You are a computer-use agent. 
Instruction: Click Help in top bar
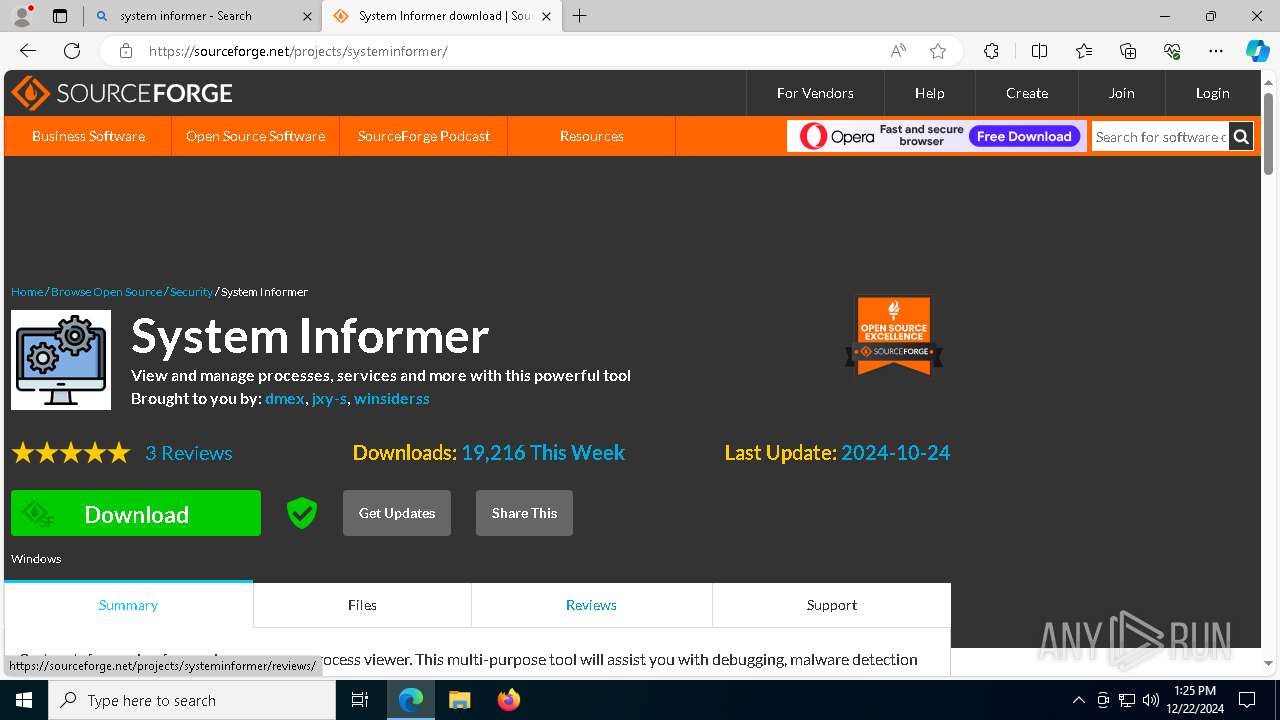[x=929, y=93]
